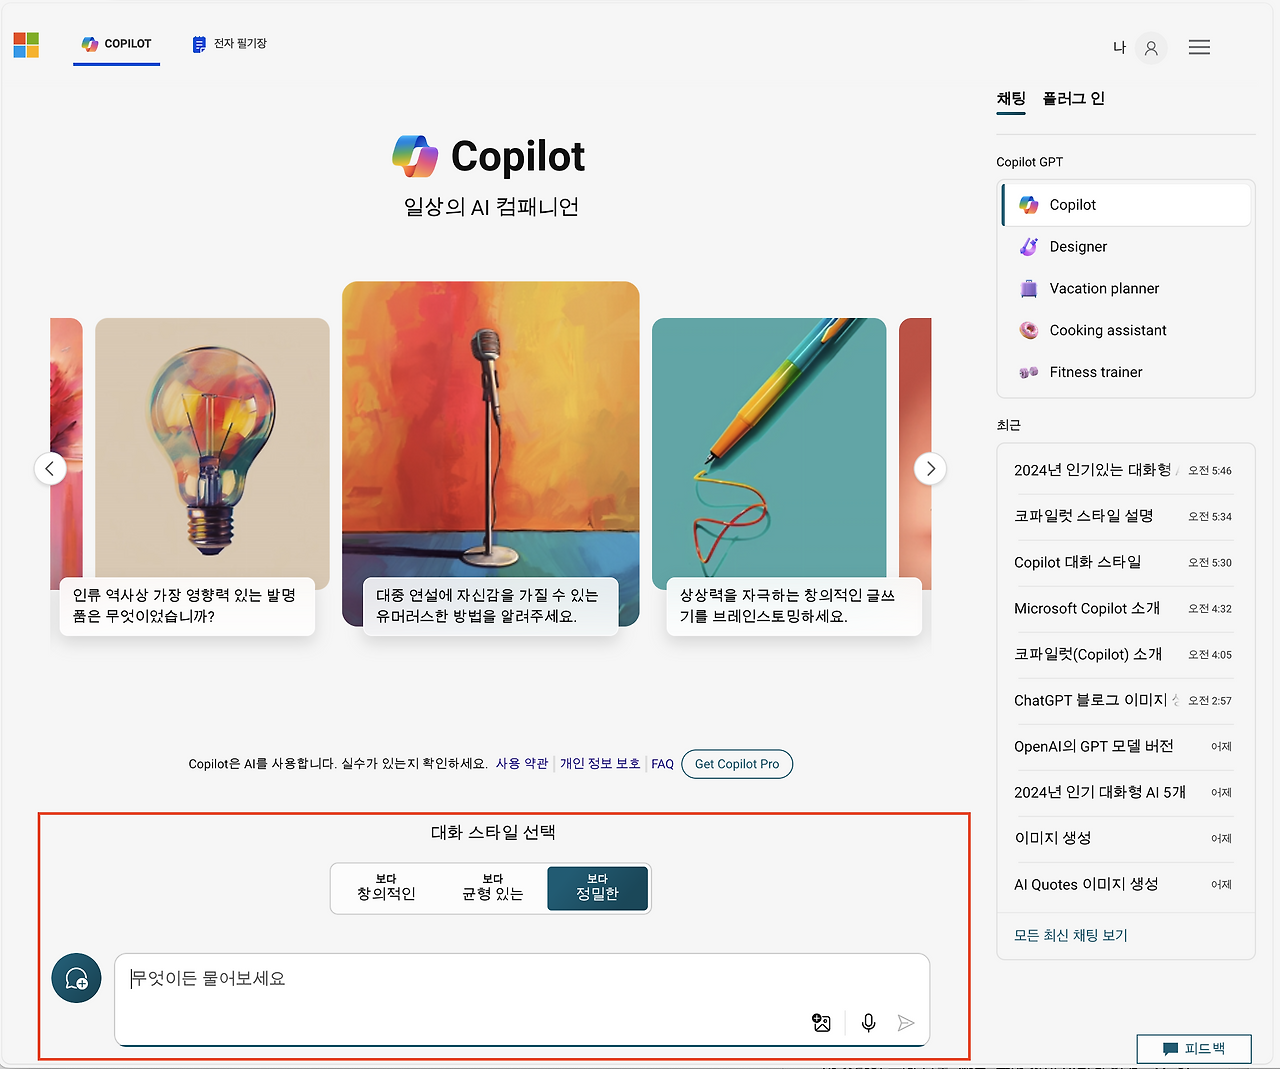The image size is (1280, 1069).
Task: Click the Get Copilot Pro button
Action: point(737,764)
